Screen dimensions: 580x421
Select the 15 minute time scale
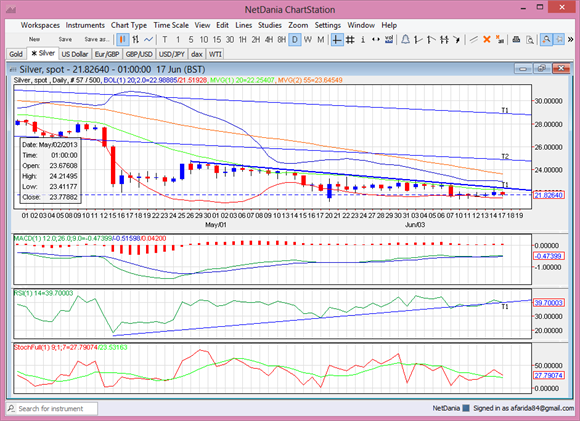click(x=217, y=39)
